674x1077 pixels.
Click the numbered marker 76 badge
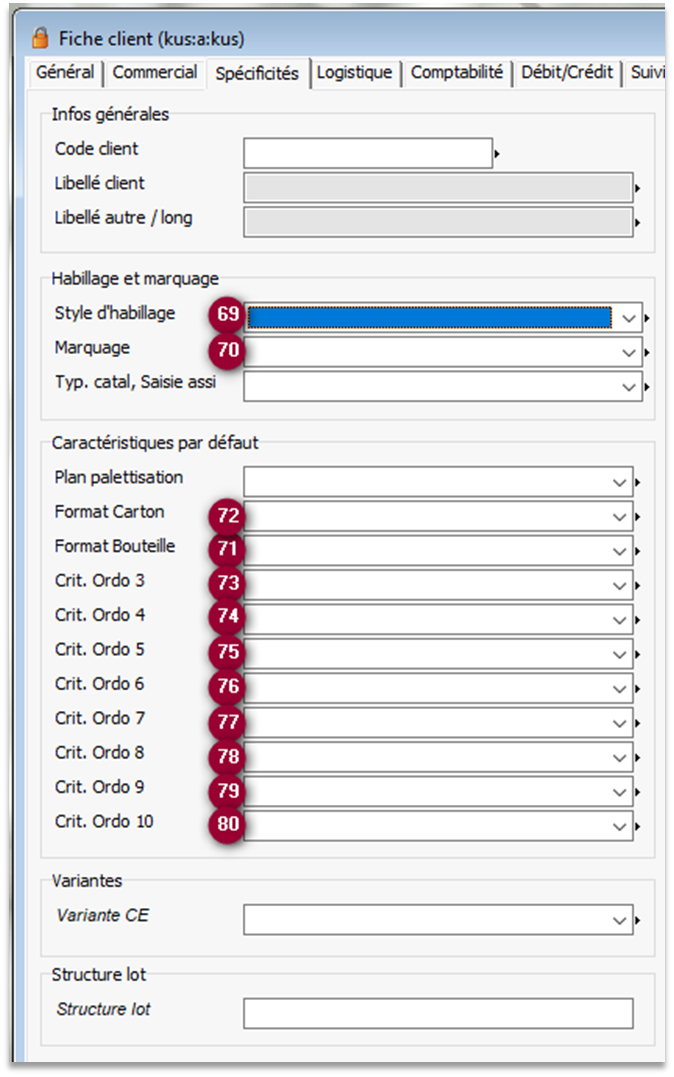(229, 688)
